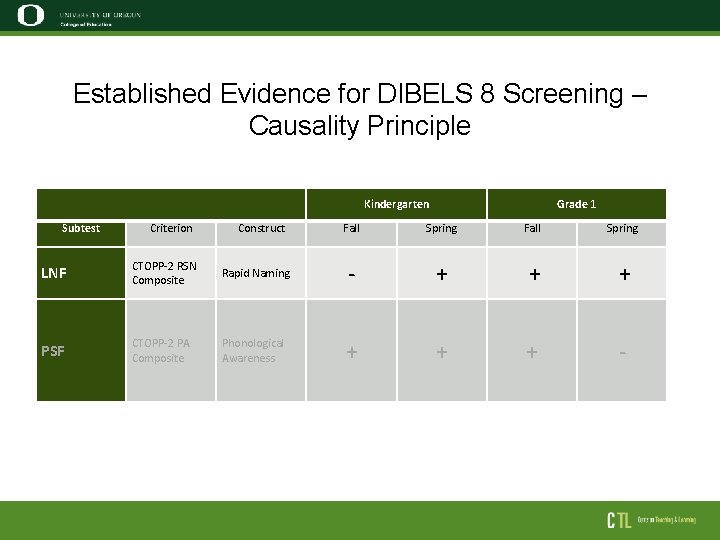This screenshot has height=540, width=720.
Task: Click the LNF Kindergarten Spring plus cell
Action: (x=442, y=273)
